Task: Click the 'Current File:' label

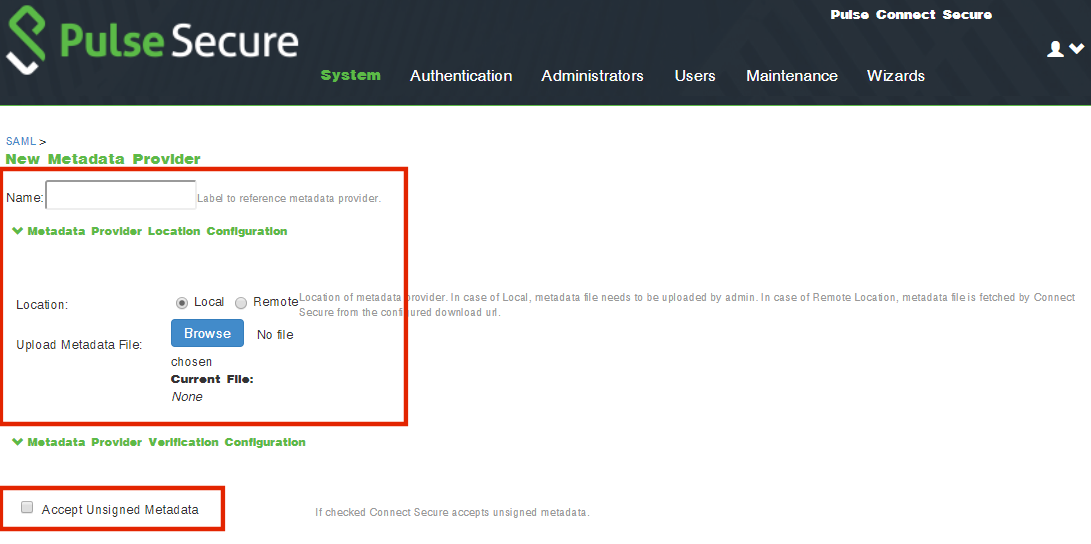Action: point(212,379)
